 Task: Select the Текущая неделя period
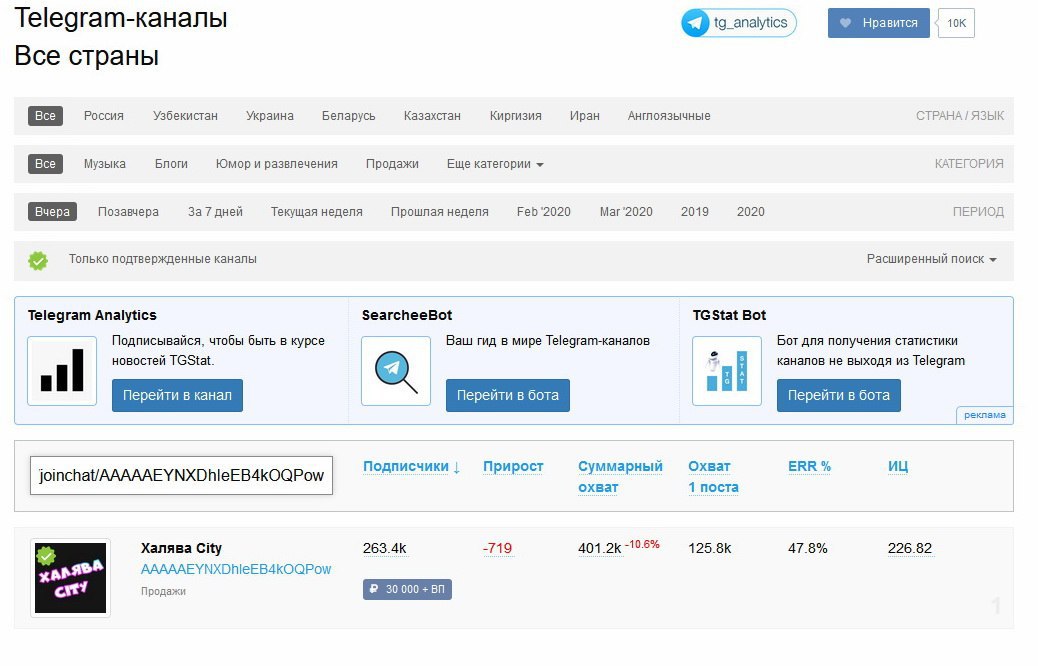point(316,212)
